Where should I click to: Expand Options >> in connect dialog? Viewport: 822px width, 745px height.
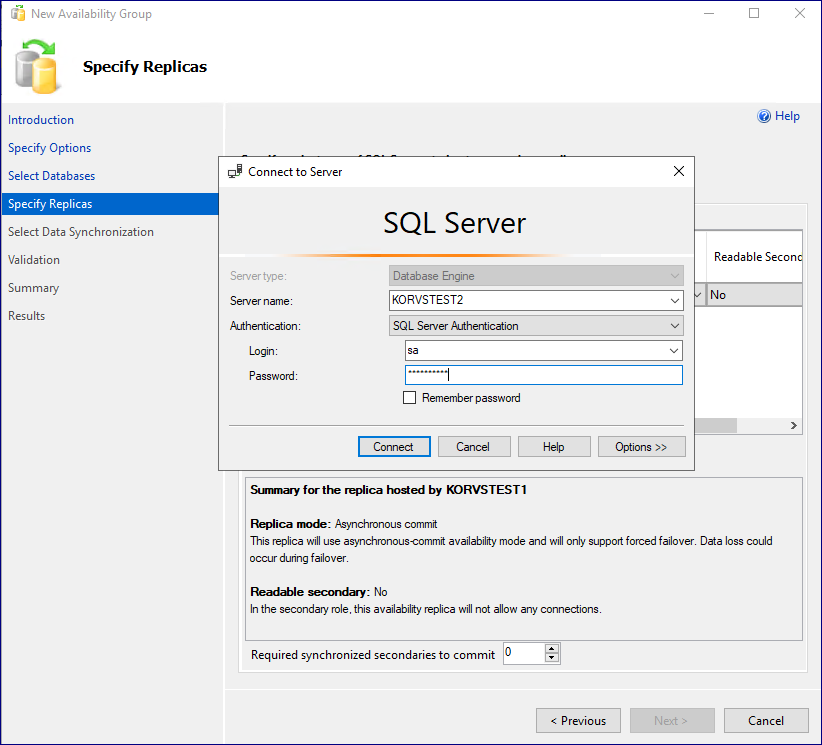pyautogui.click(x=642, y=447)
